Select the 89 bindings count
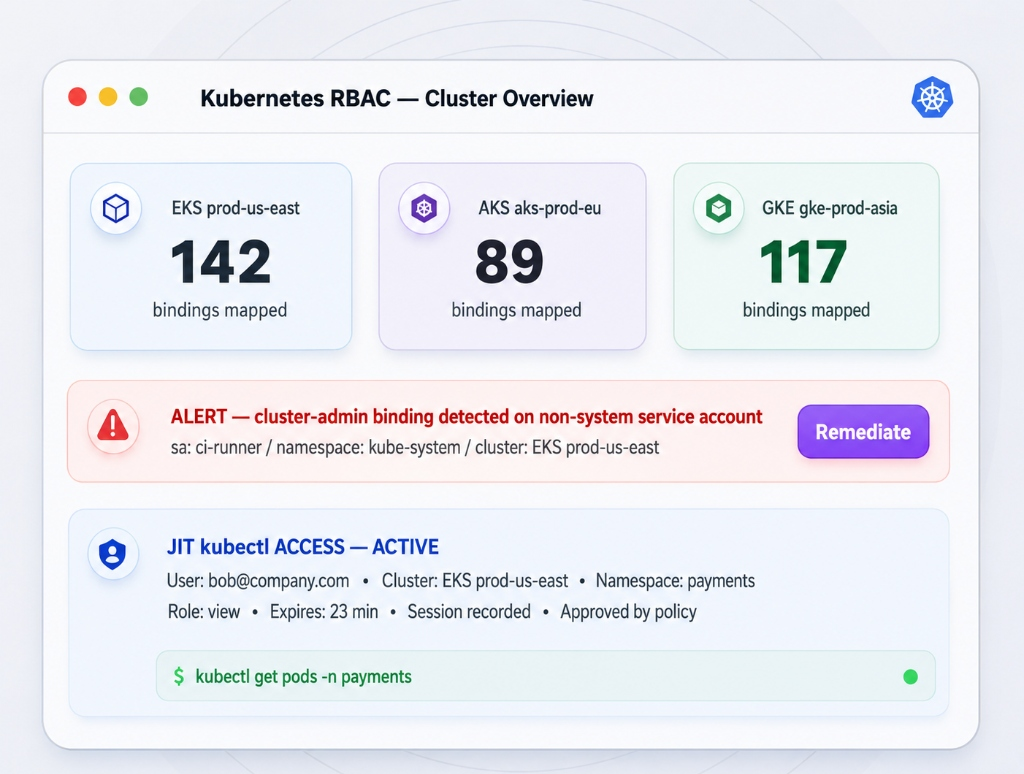Image resolution: width=1024 pixels, height=774 pixels. point(509,262)
